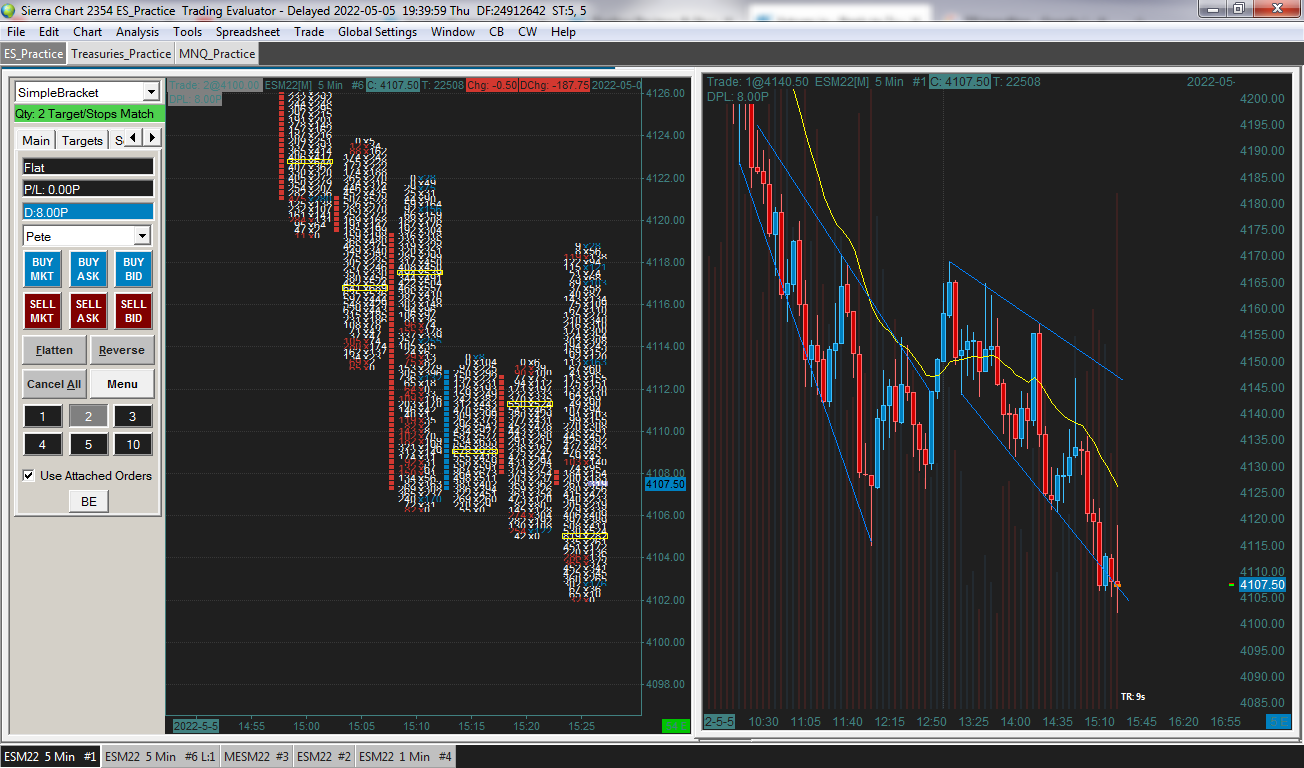
Task: Click the 4107.50 price label on footprint chart
Action: coord(665,484)
